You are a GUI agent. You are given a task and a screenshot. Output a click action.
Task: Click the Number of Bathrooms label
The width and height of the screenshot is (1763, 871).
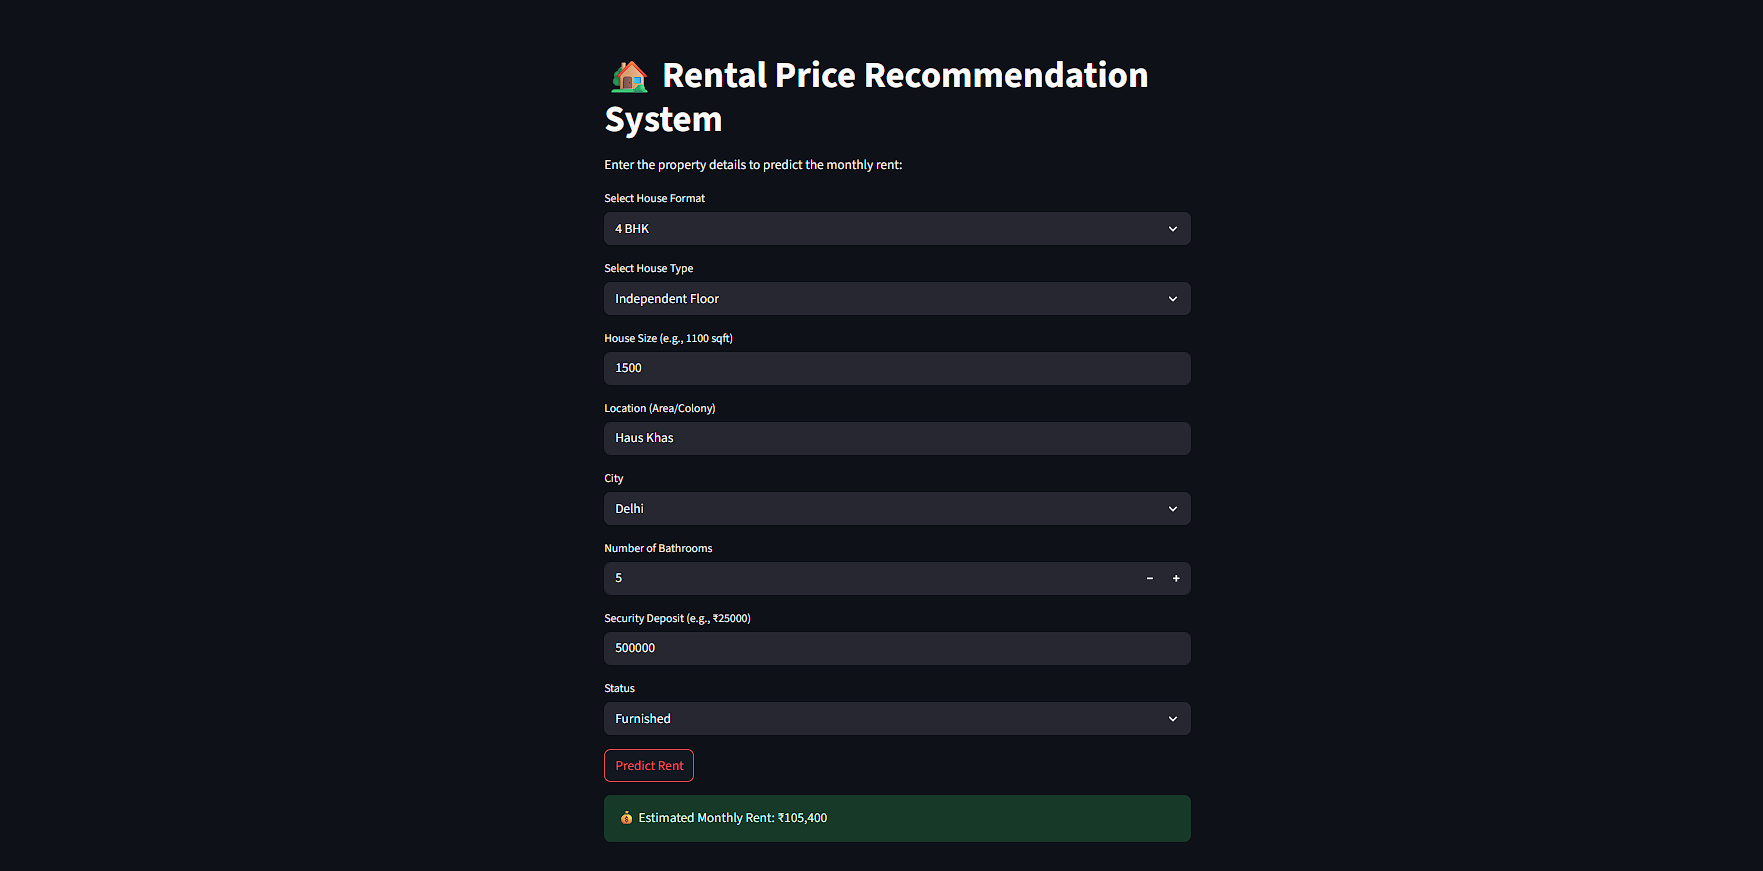pos(659,548)
